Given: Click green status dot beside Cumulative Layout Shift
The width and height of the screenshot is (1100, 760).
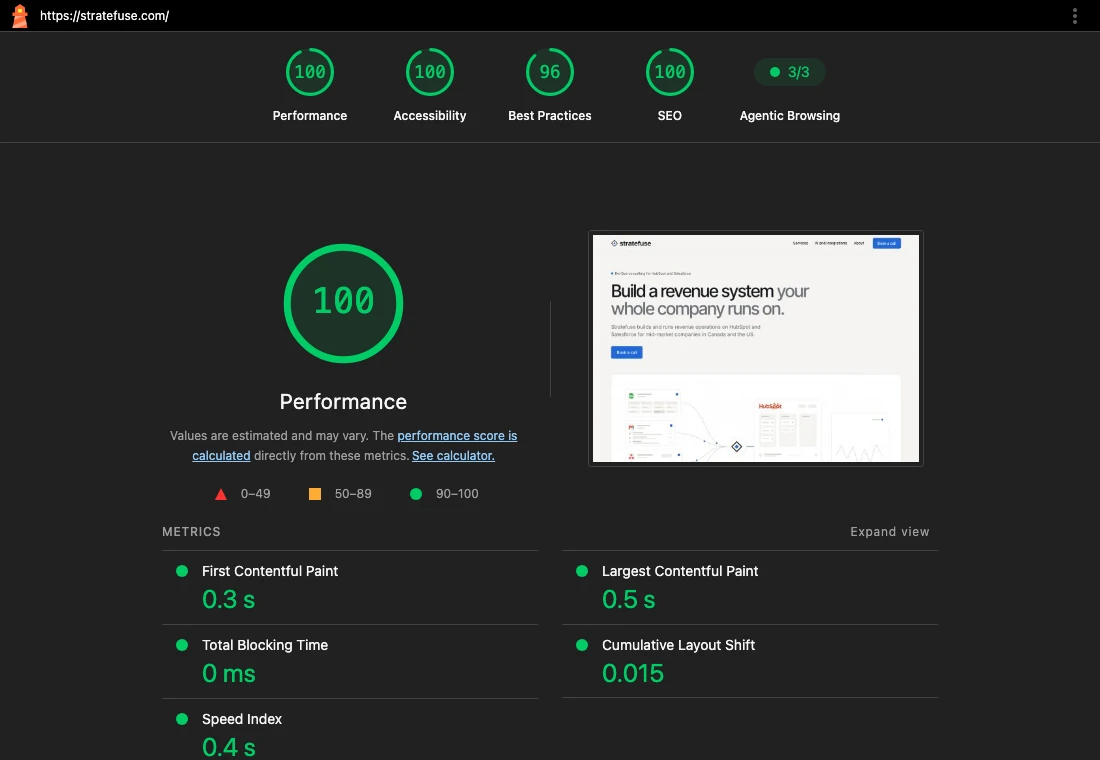Looking at the screenshot, I should [x=582, y=645].
